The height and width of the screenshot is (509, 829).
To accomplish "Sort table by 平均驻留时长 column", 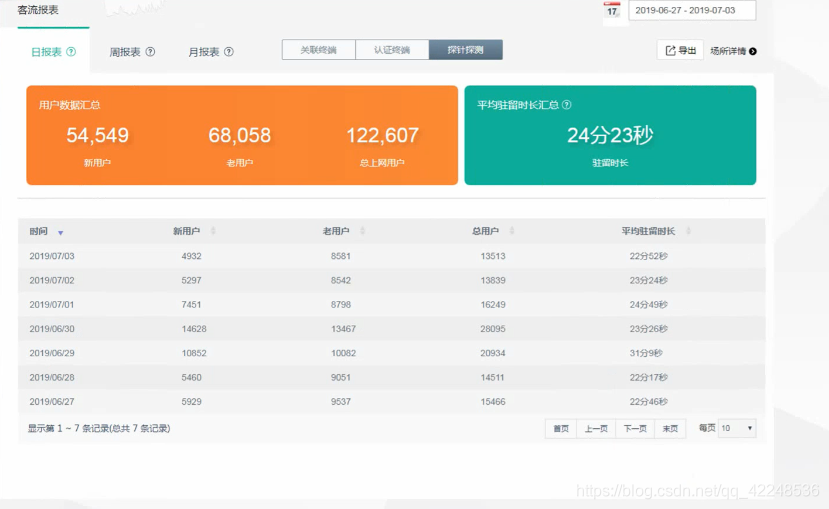I will coord(688,231).
